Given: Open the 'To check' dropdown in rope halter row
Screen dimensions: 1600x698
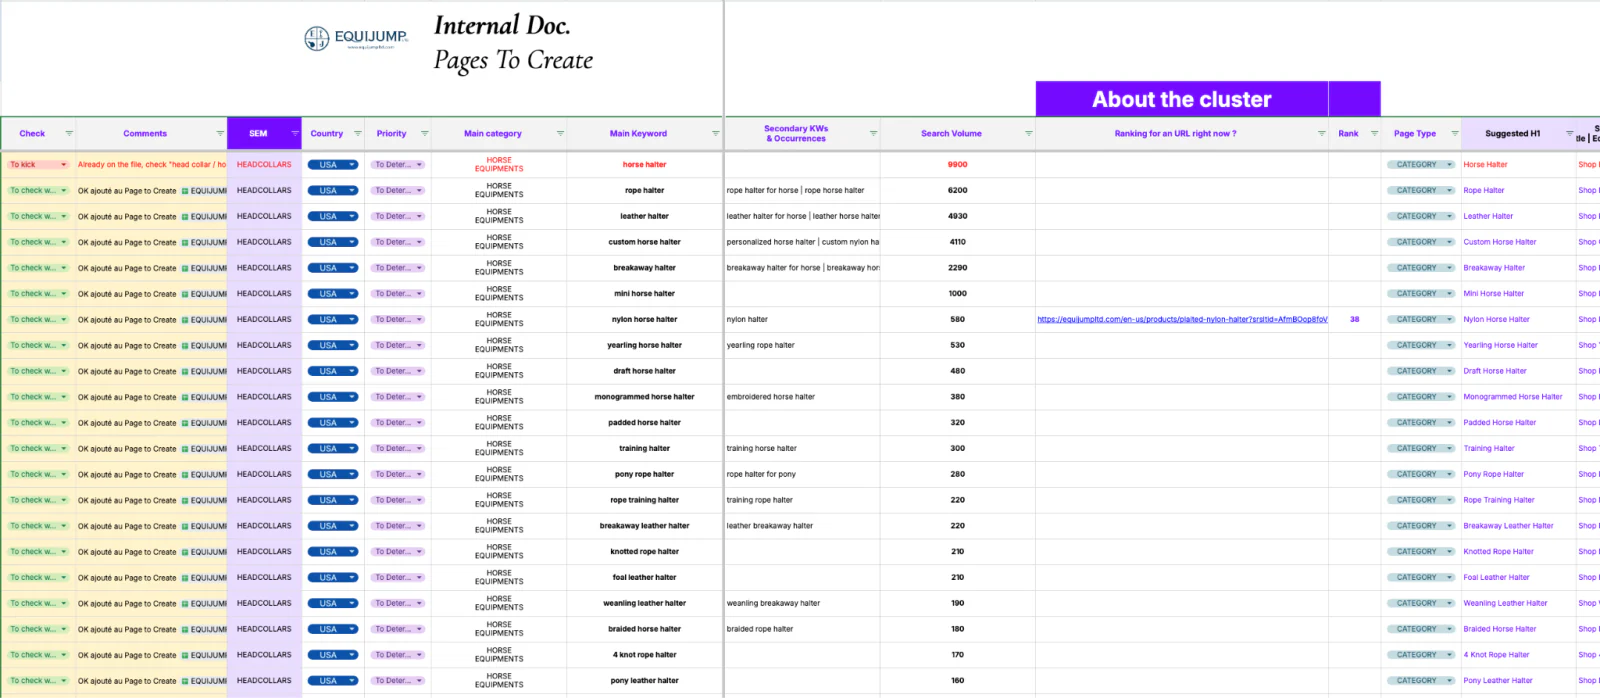Looking at the screenshot, I should [x=38, y=190].
